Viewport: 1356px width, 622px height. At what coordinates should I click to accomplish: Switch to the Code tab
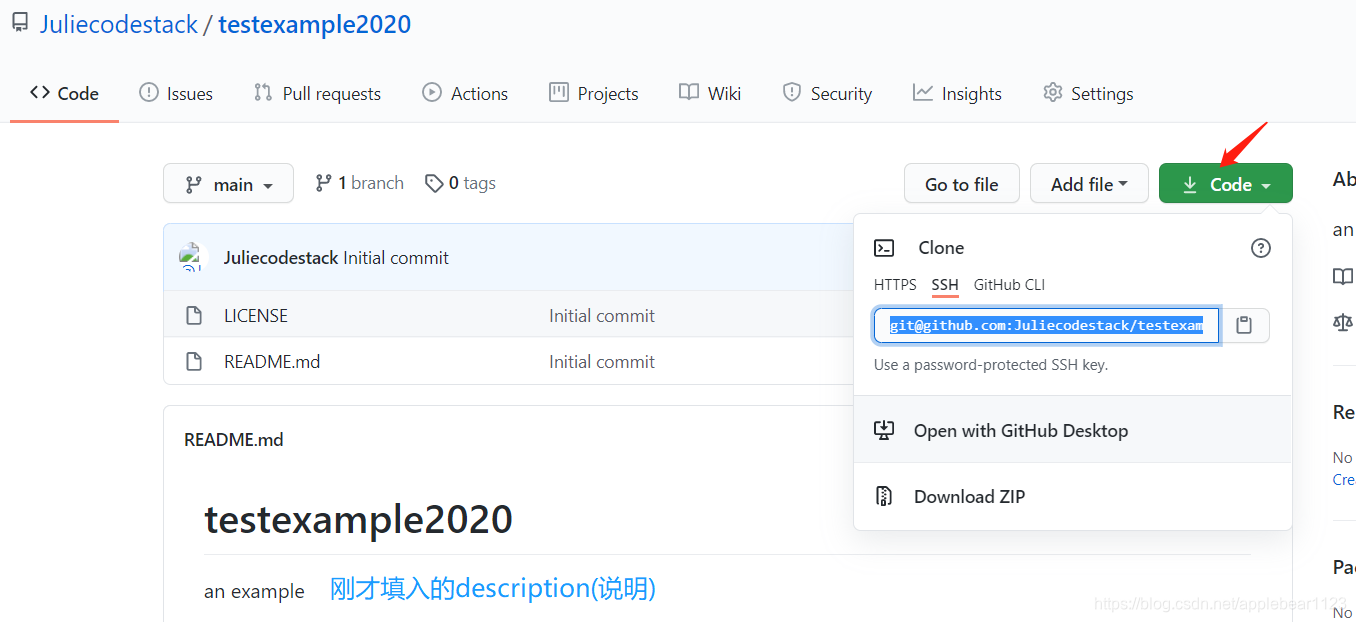click(x=64, y=93)
